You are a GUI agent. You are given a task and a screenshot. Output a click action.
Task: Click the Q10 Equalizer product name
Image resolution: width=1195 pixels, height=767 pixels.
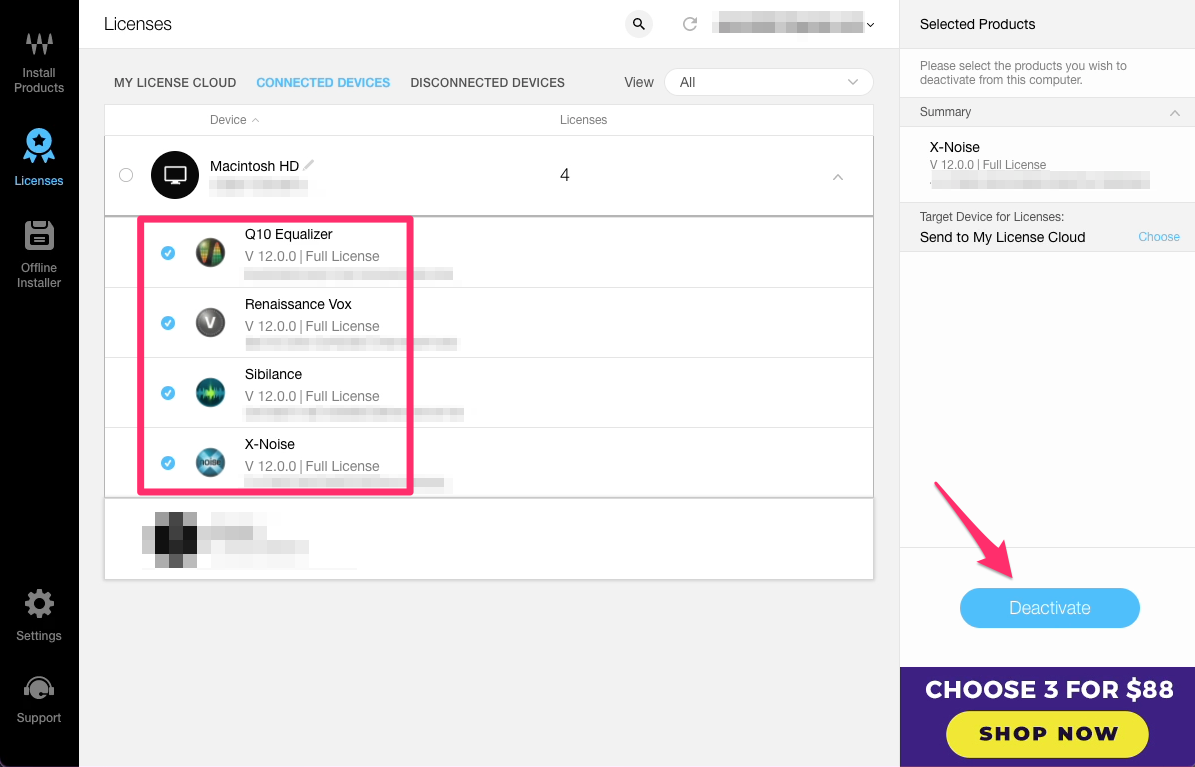[x=288, y=234]
